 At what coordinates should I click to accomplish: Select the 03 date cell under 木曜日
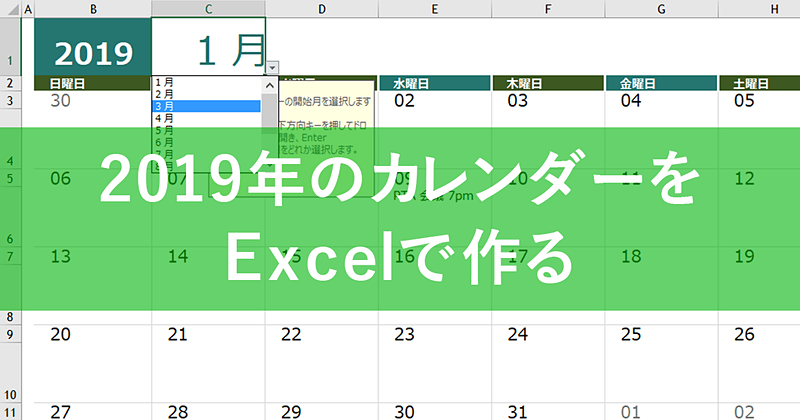(x=548, y=100)
